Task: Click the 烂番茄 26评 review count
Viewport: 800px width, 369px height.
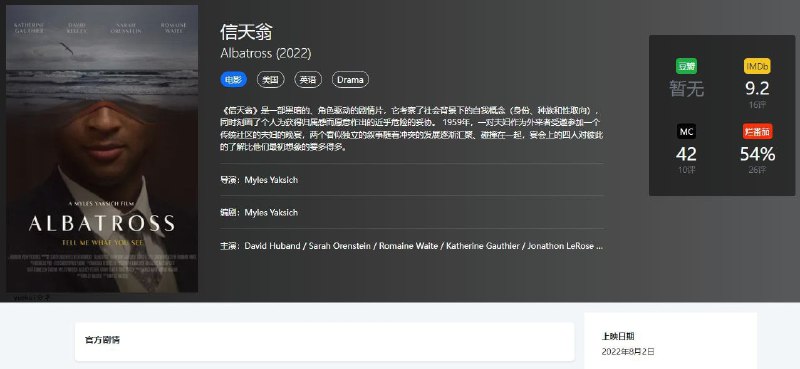Action: coord(758,170)
